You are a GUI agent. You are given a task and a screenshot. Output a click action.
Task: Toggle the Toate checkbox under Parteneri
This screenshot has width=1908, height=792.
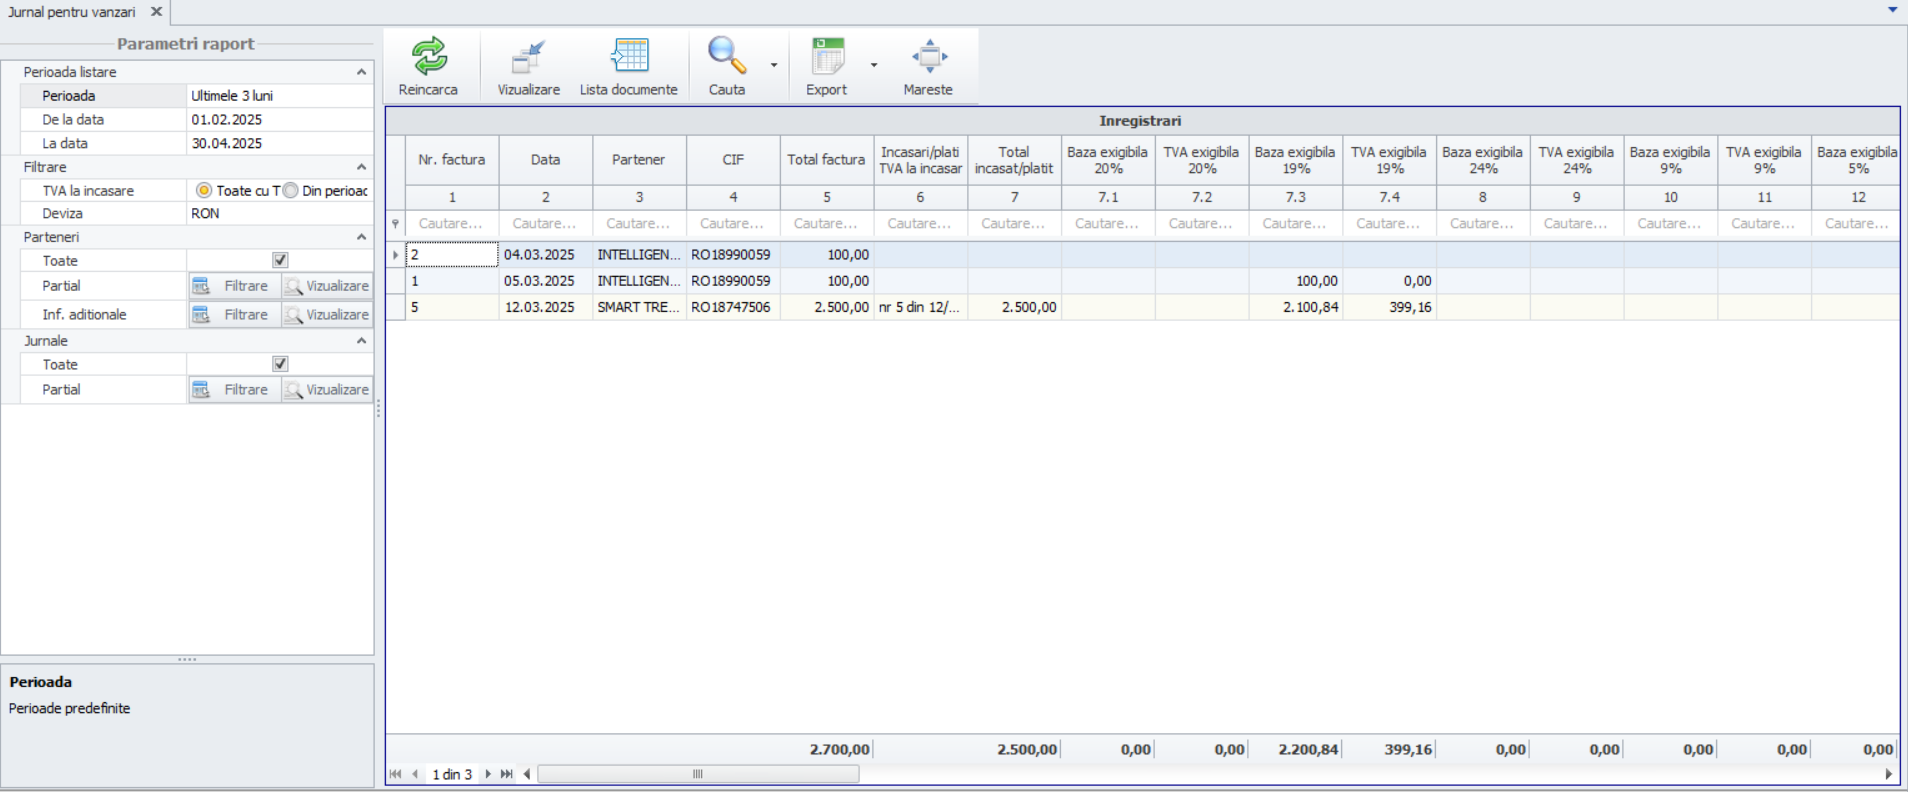tap(280, 260)
